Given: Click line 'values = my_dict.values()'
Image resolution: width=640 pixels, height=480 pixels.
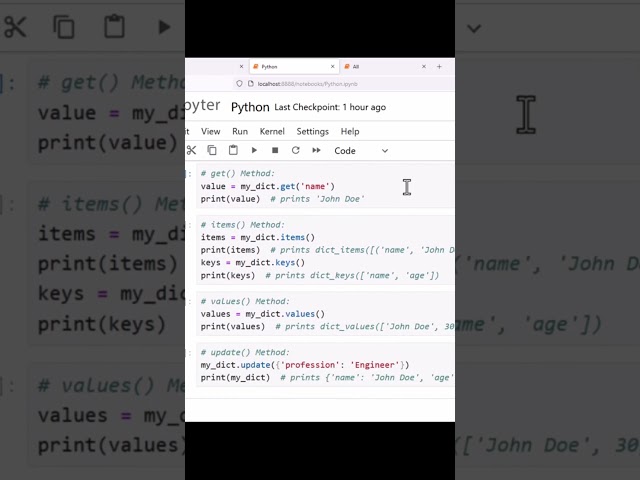Looking at the screenshot, I should pos(262,314).
